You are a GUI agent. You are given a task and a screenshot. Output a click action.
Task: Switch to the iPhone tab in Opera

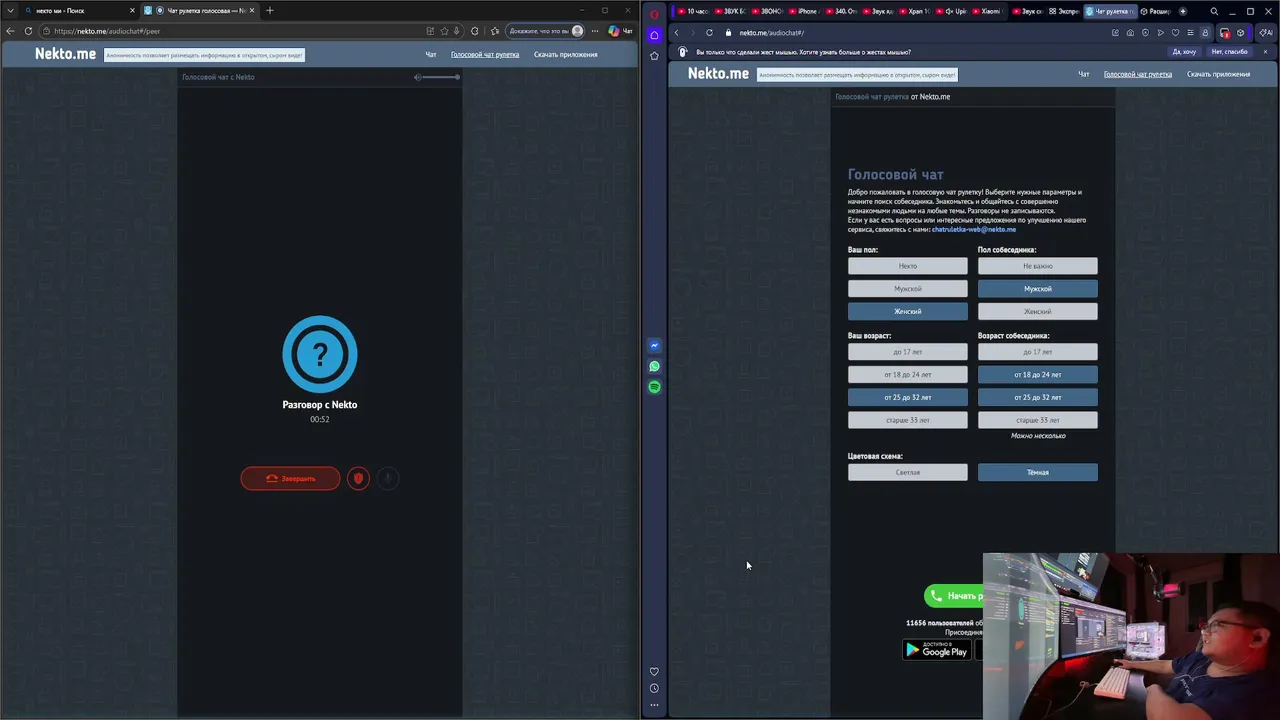[803, 11]
